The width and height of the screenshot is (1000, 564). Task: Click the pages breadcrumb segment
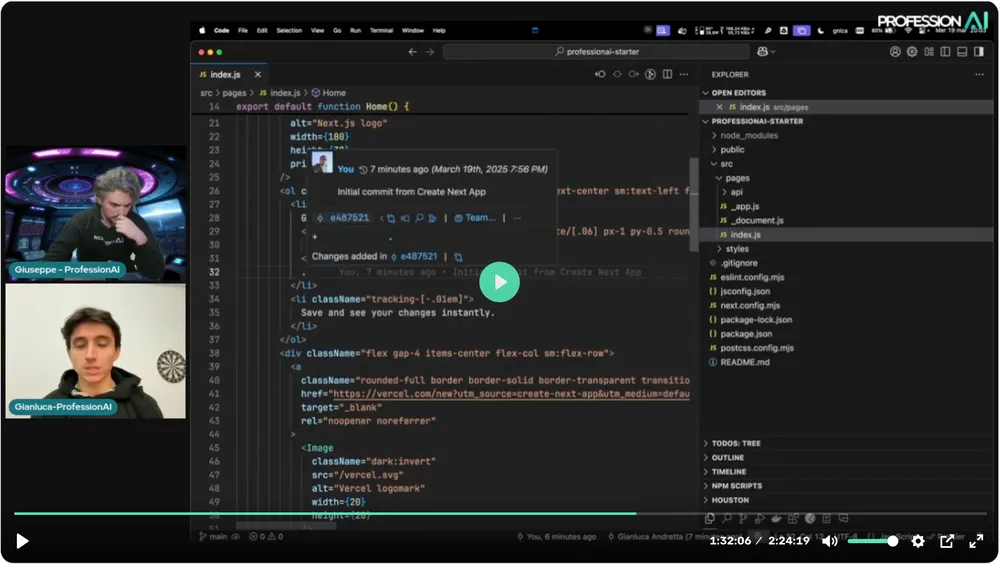point(234,93)
